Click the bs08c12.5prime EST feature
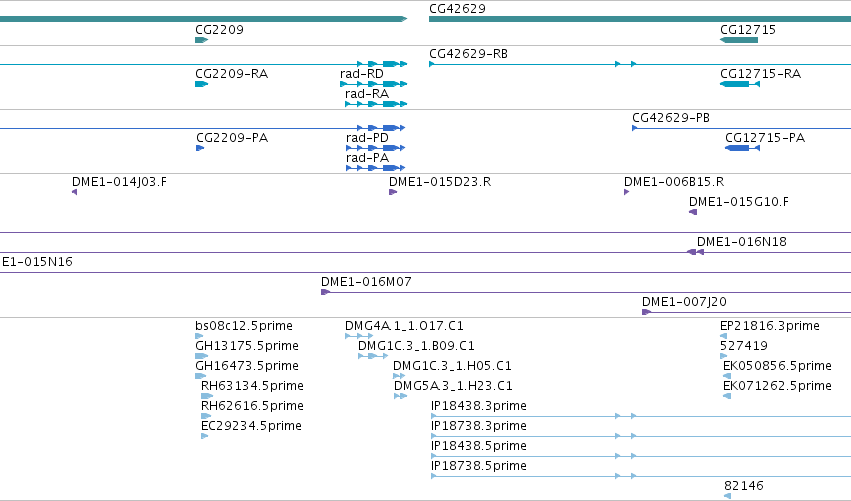 tap(199, 337)
